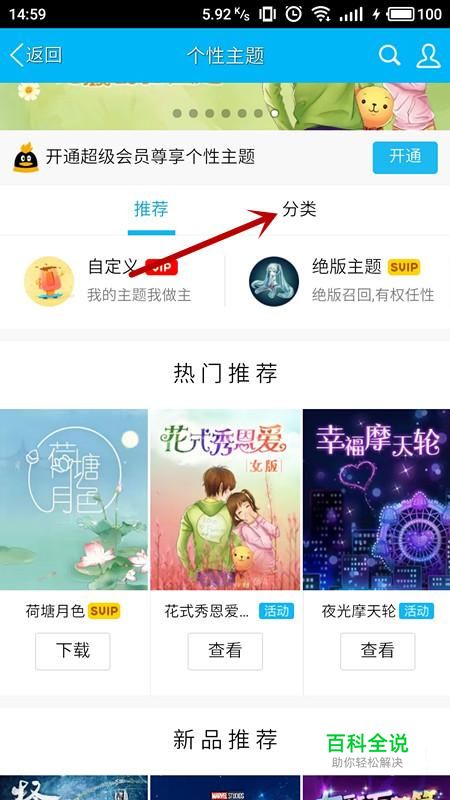Image resolution: width=450 pixels, height=800 pixels.
Task: Select the last banner page dot
Action: (x=274, y=113)
